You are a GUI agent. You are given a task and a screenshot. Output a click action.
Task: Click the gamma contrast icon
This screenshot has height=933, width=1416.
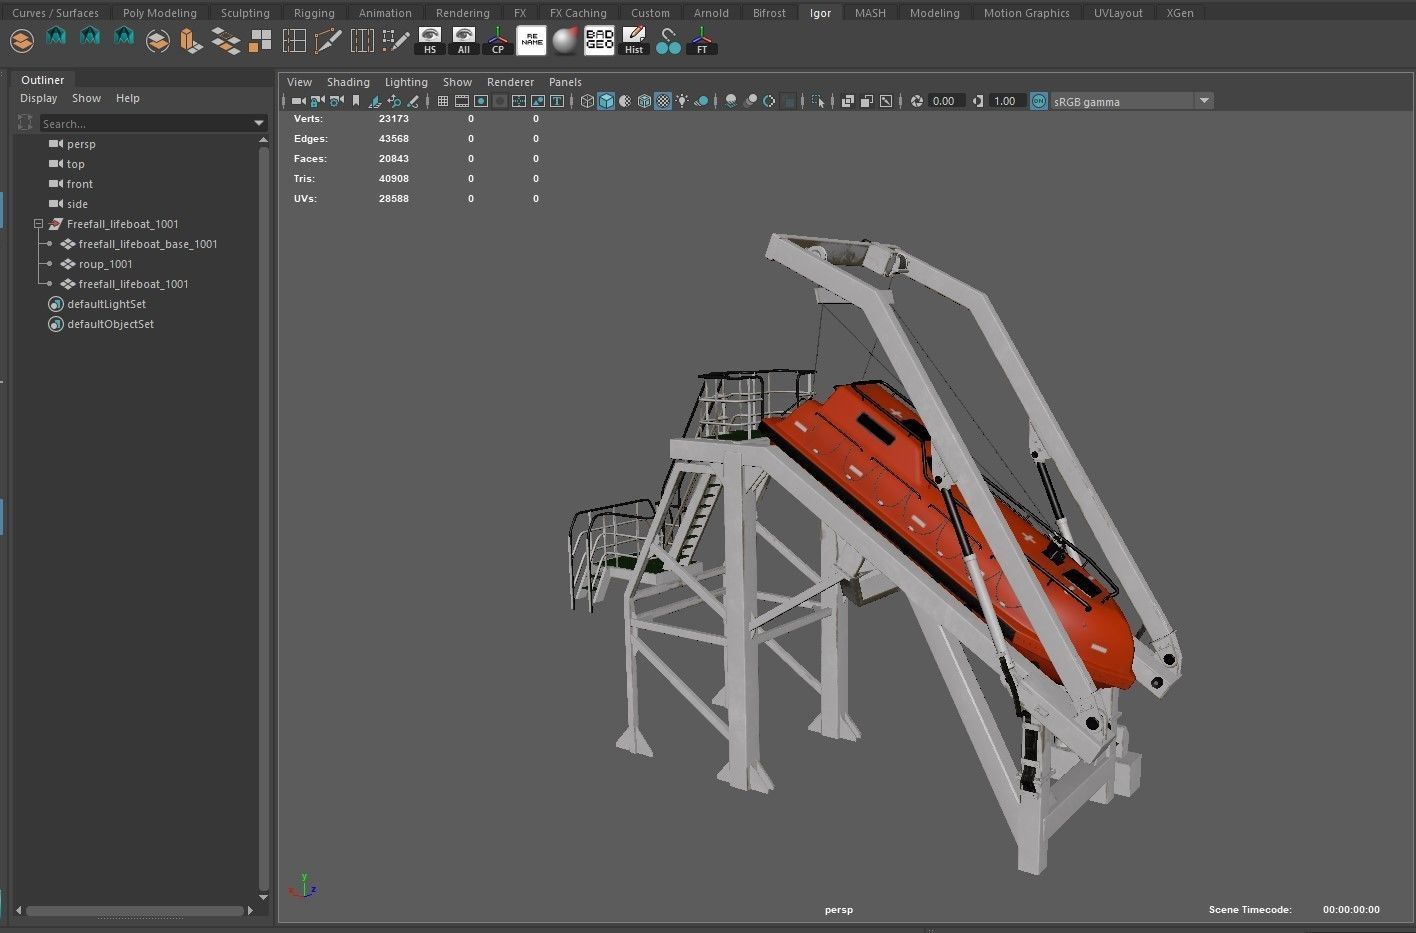tap(977, 101)
